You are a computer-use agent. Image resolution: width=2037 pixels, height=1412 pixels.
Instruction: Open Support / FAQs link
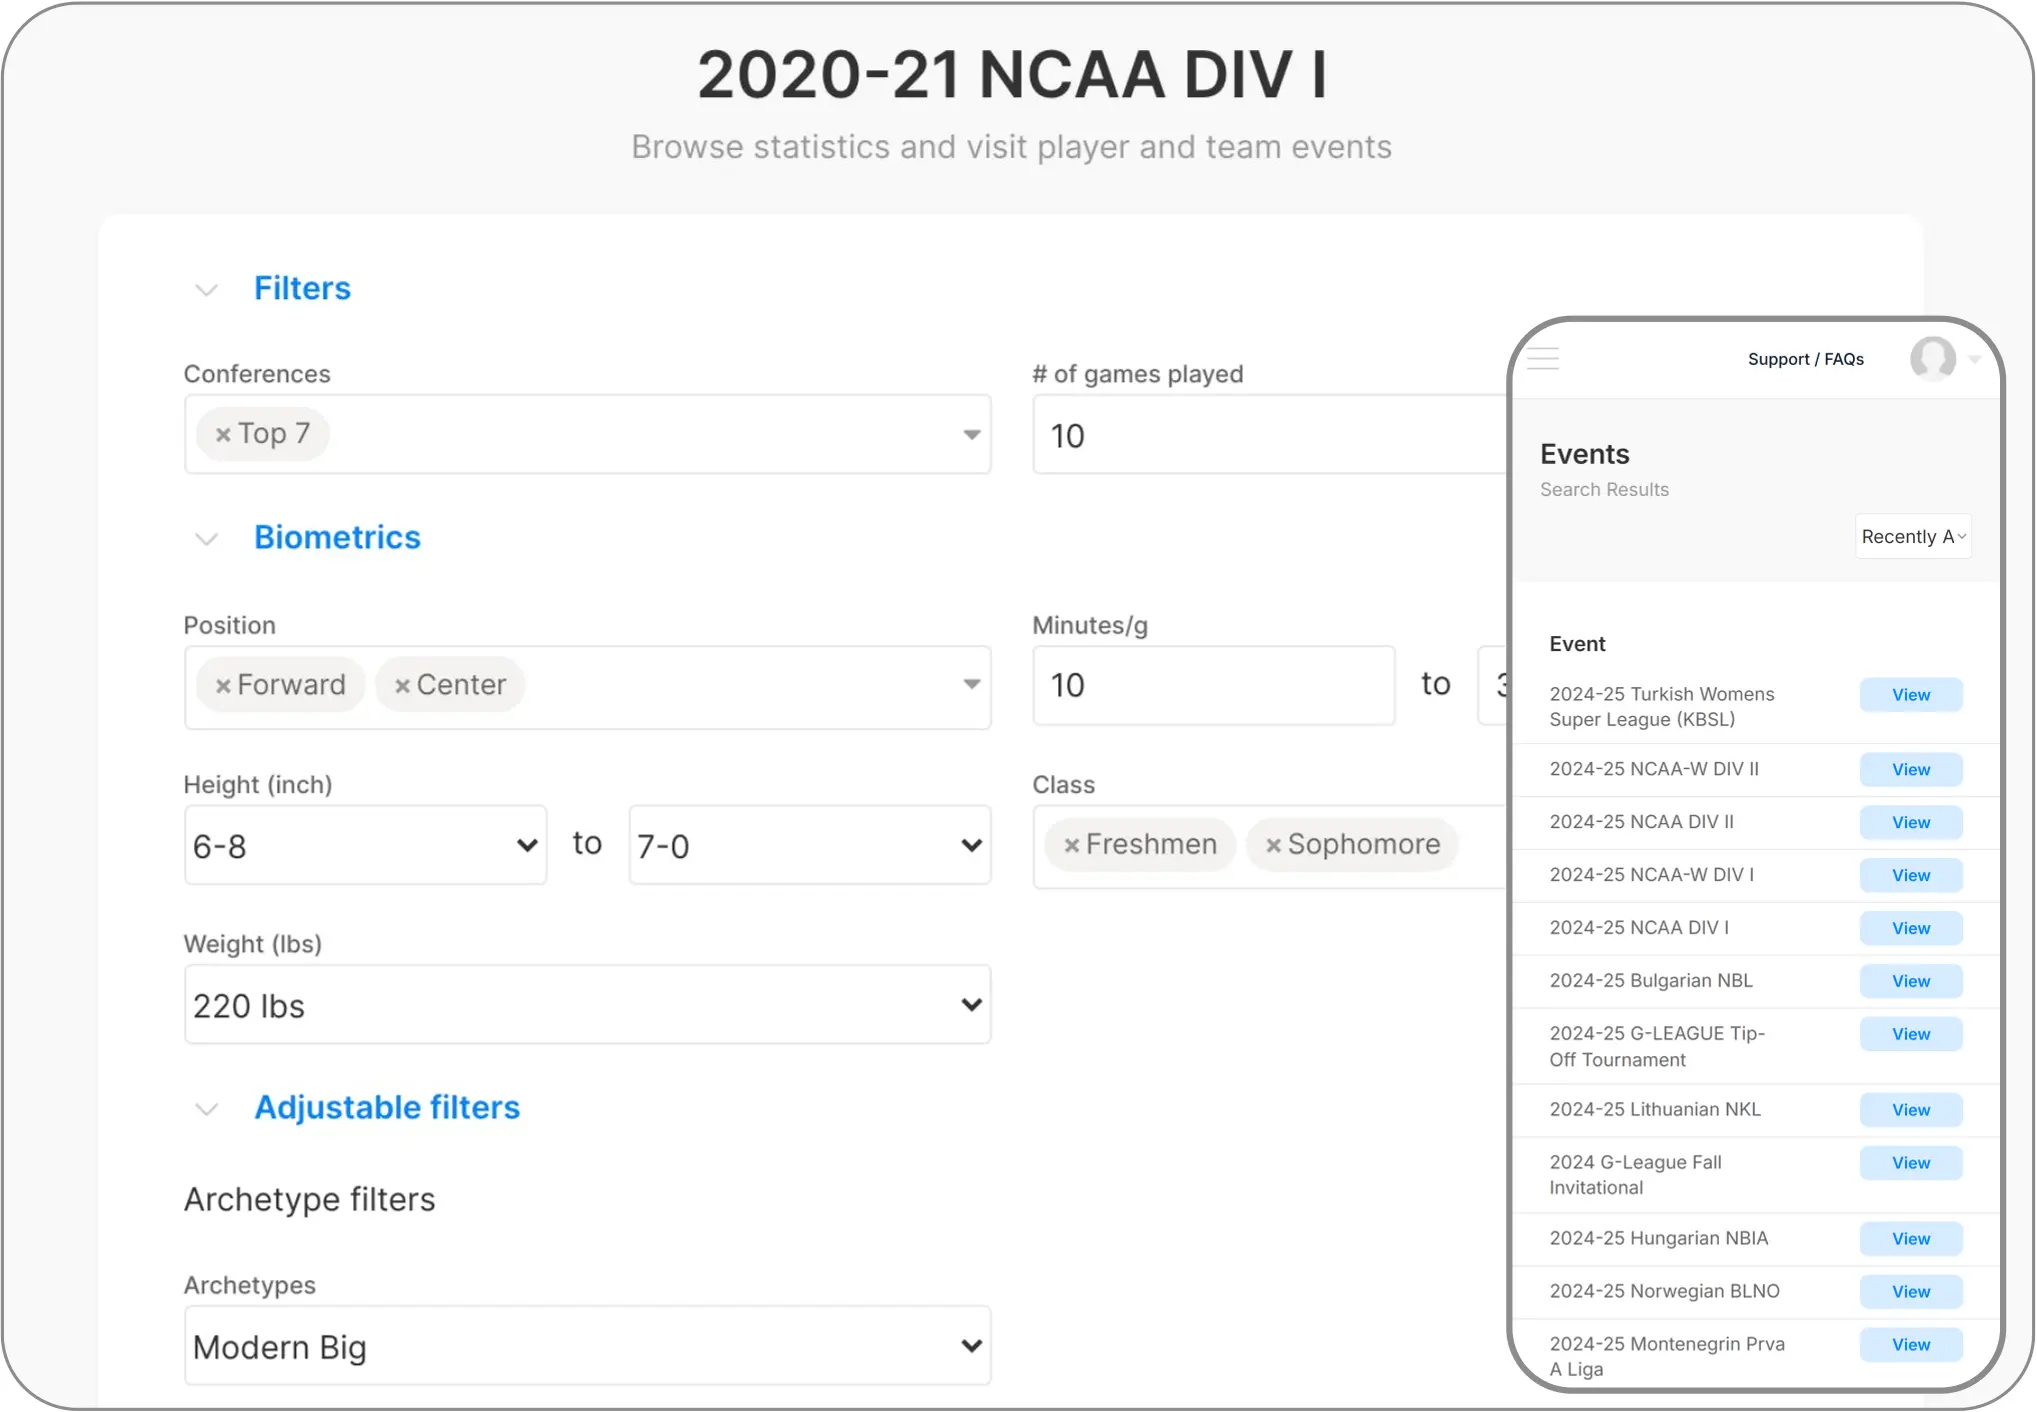tap(1806, 359)
